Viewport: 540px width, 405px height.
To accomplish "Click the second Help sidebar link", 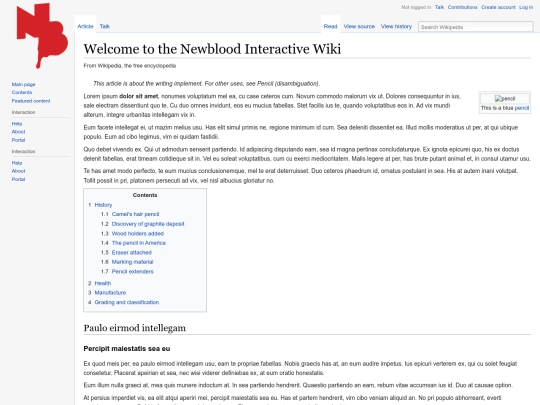I will coord(17,163).
